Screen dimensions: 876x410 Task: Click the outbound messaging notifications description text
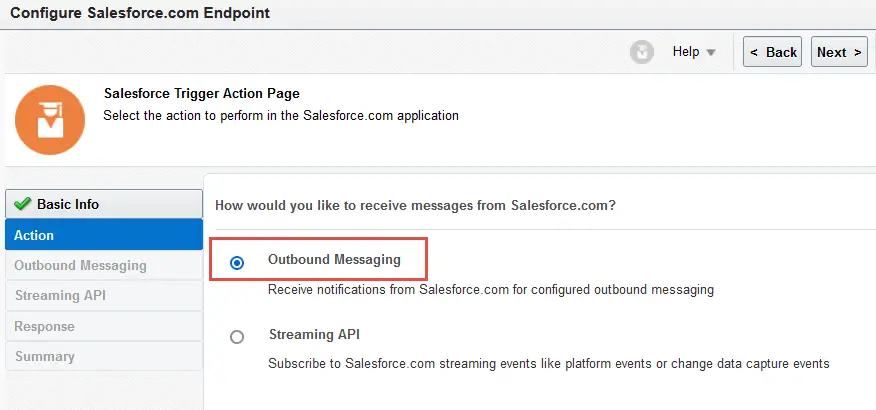pyautogui.click(x=491, y=290)
